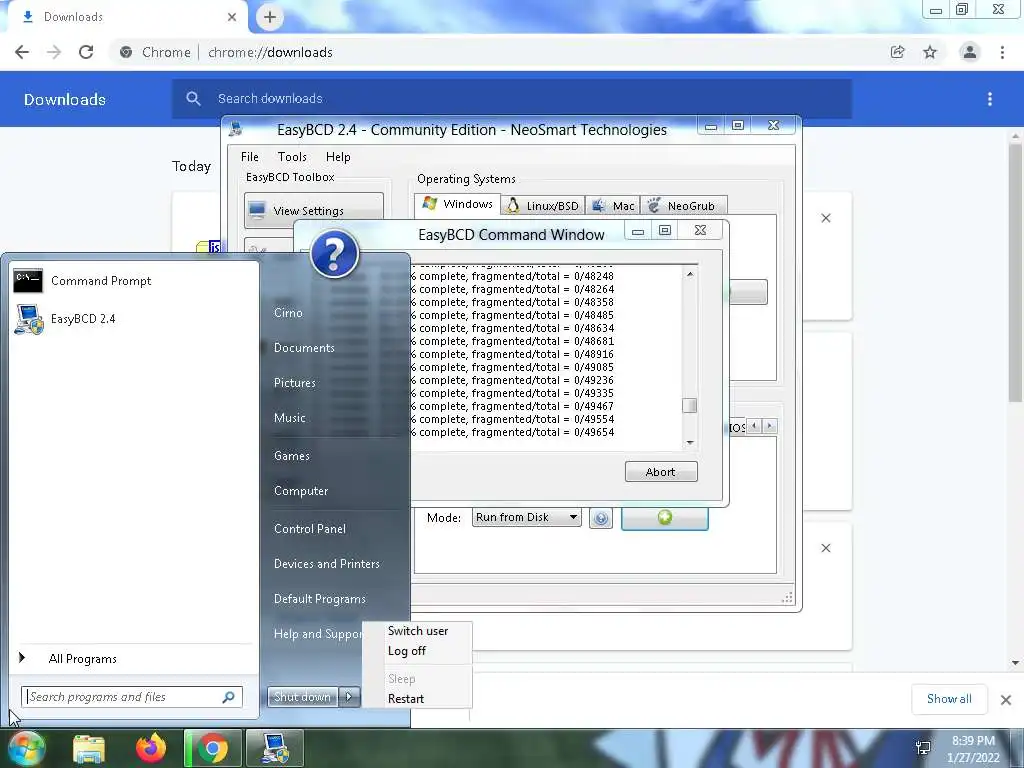Share this page icon in Chrome
Screen dimensions: 1024x768
(898, 52)
